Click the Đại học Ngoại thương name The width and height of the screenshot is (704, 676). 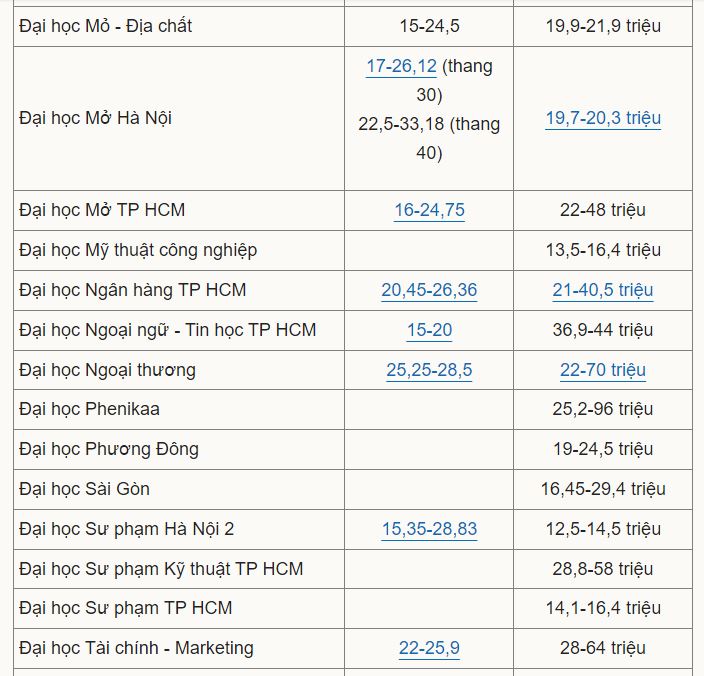pyautogui.click(x=107, y=370)
